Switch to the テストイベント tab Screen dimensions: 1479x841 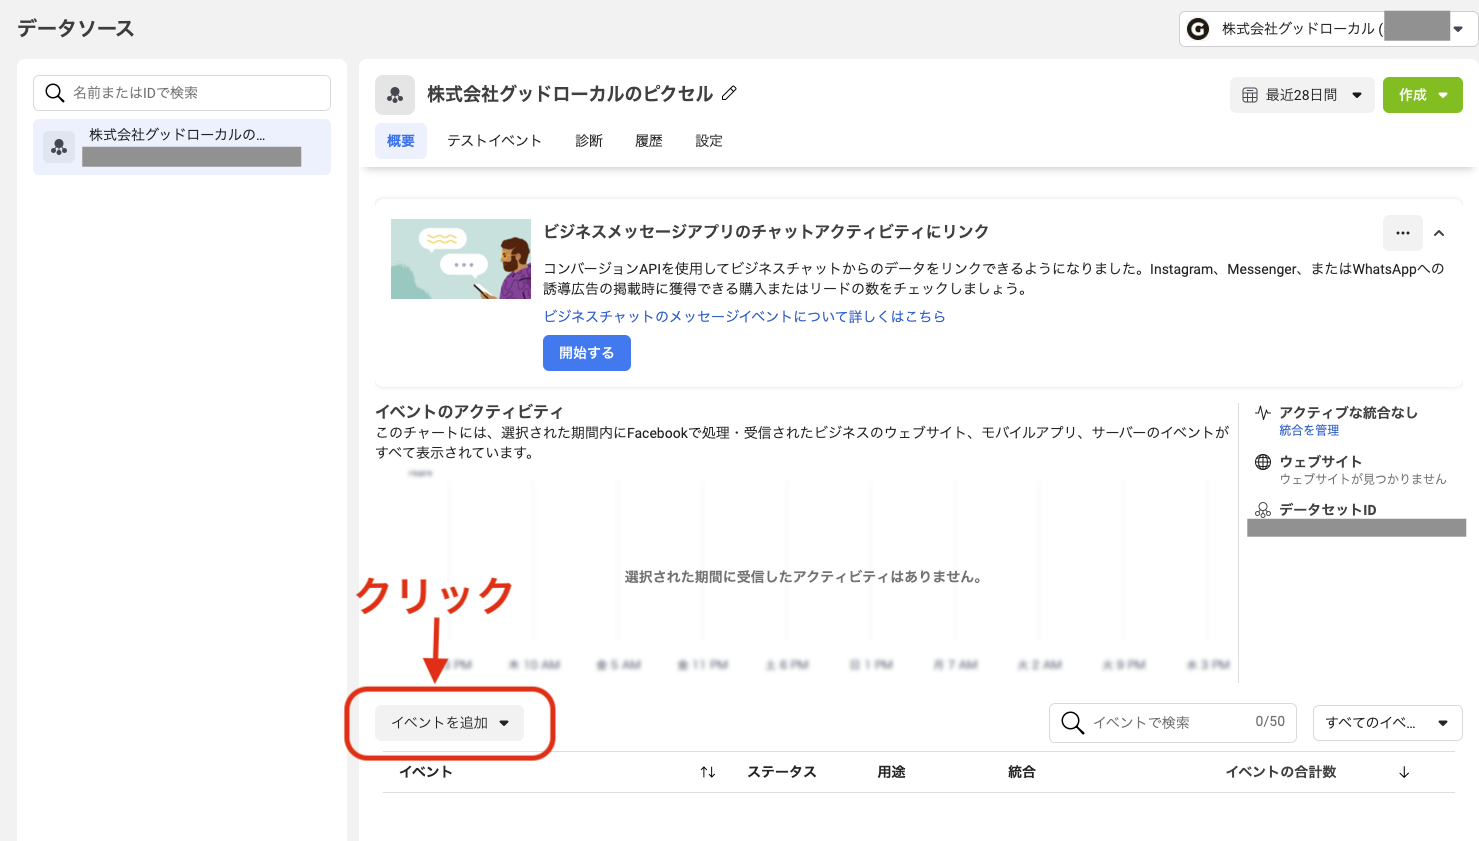coord(494,140)
